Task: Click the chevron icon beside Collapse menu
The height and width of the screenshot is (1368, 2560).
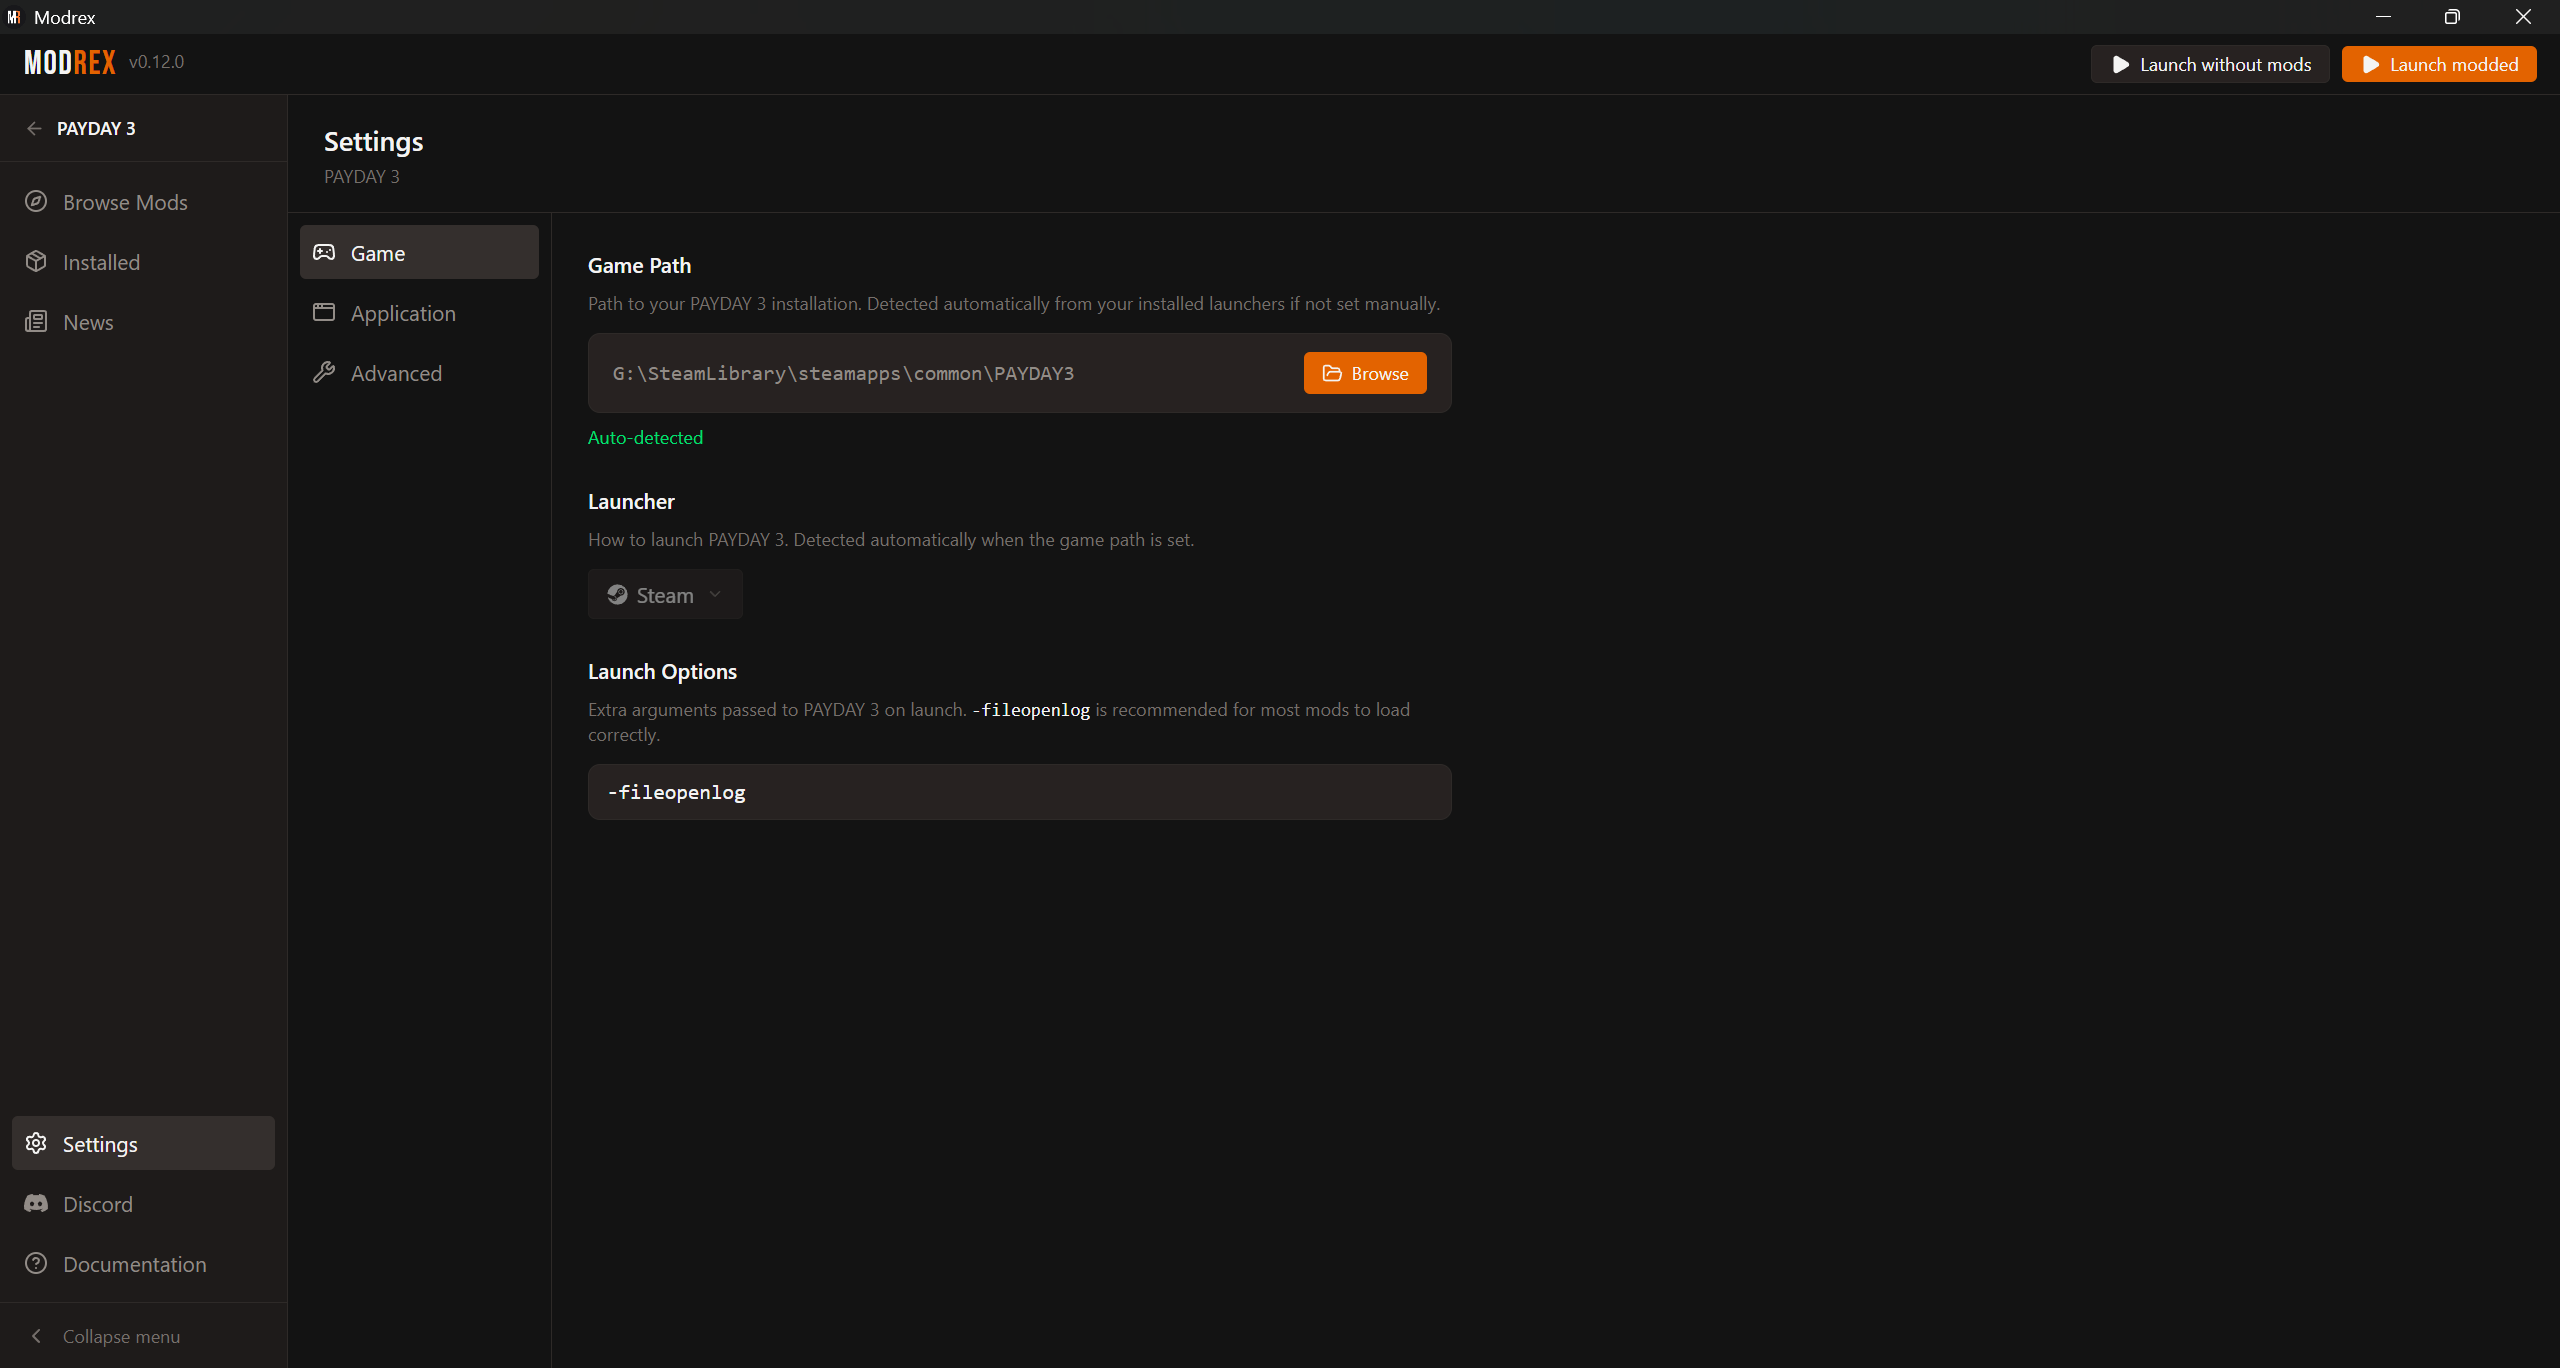Action: click(x=36, y=1336)
